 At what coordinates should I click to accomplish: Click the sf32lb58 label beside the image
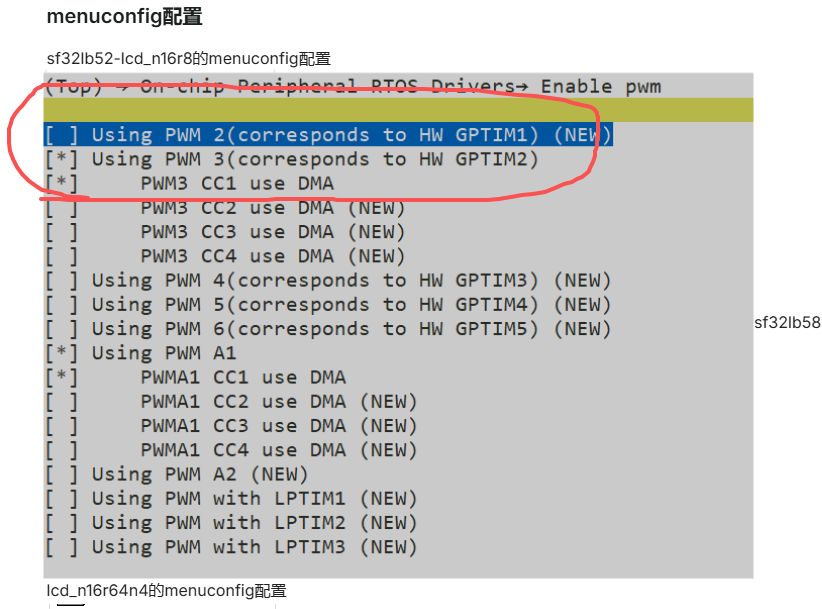pos(787,323)
